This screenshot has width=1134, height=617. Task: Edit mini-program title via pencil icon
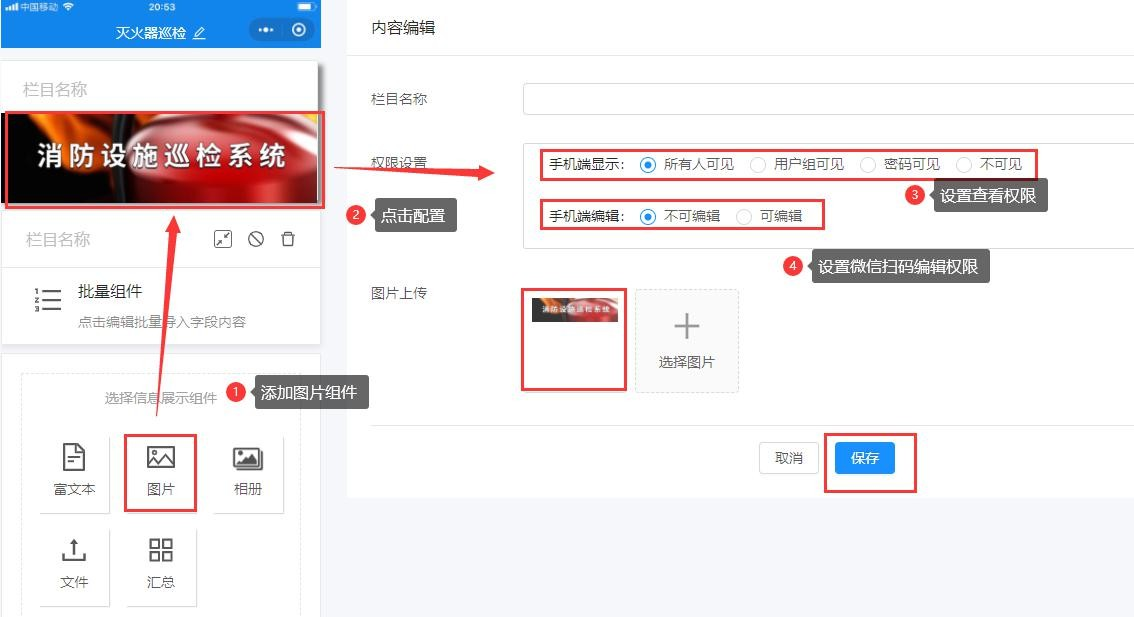click(197, 32)
